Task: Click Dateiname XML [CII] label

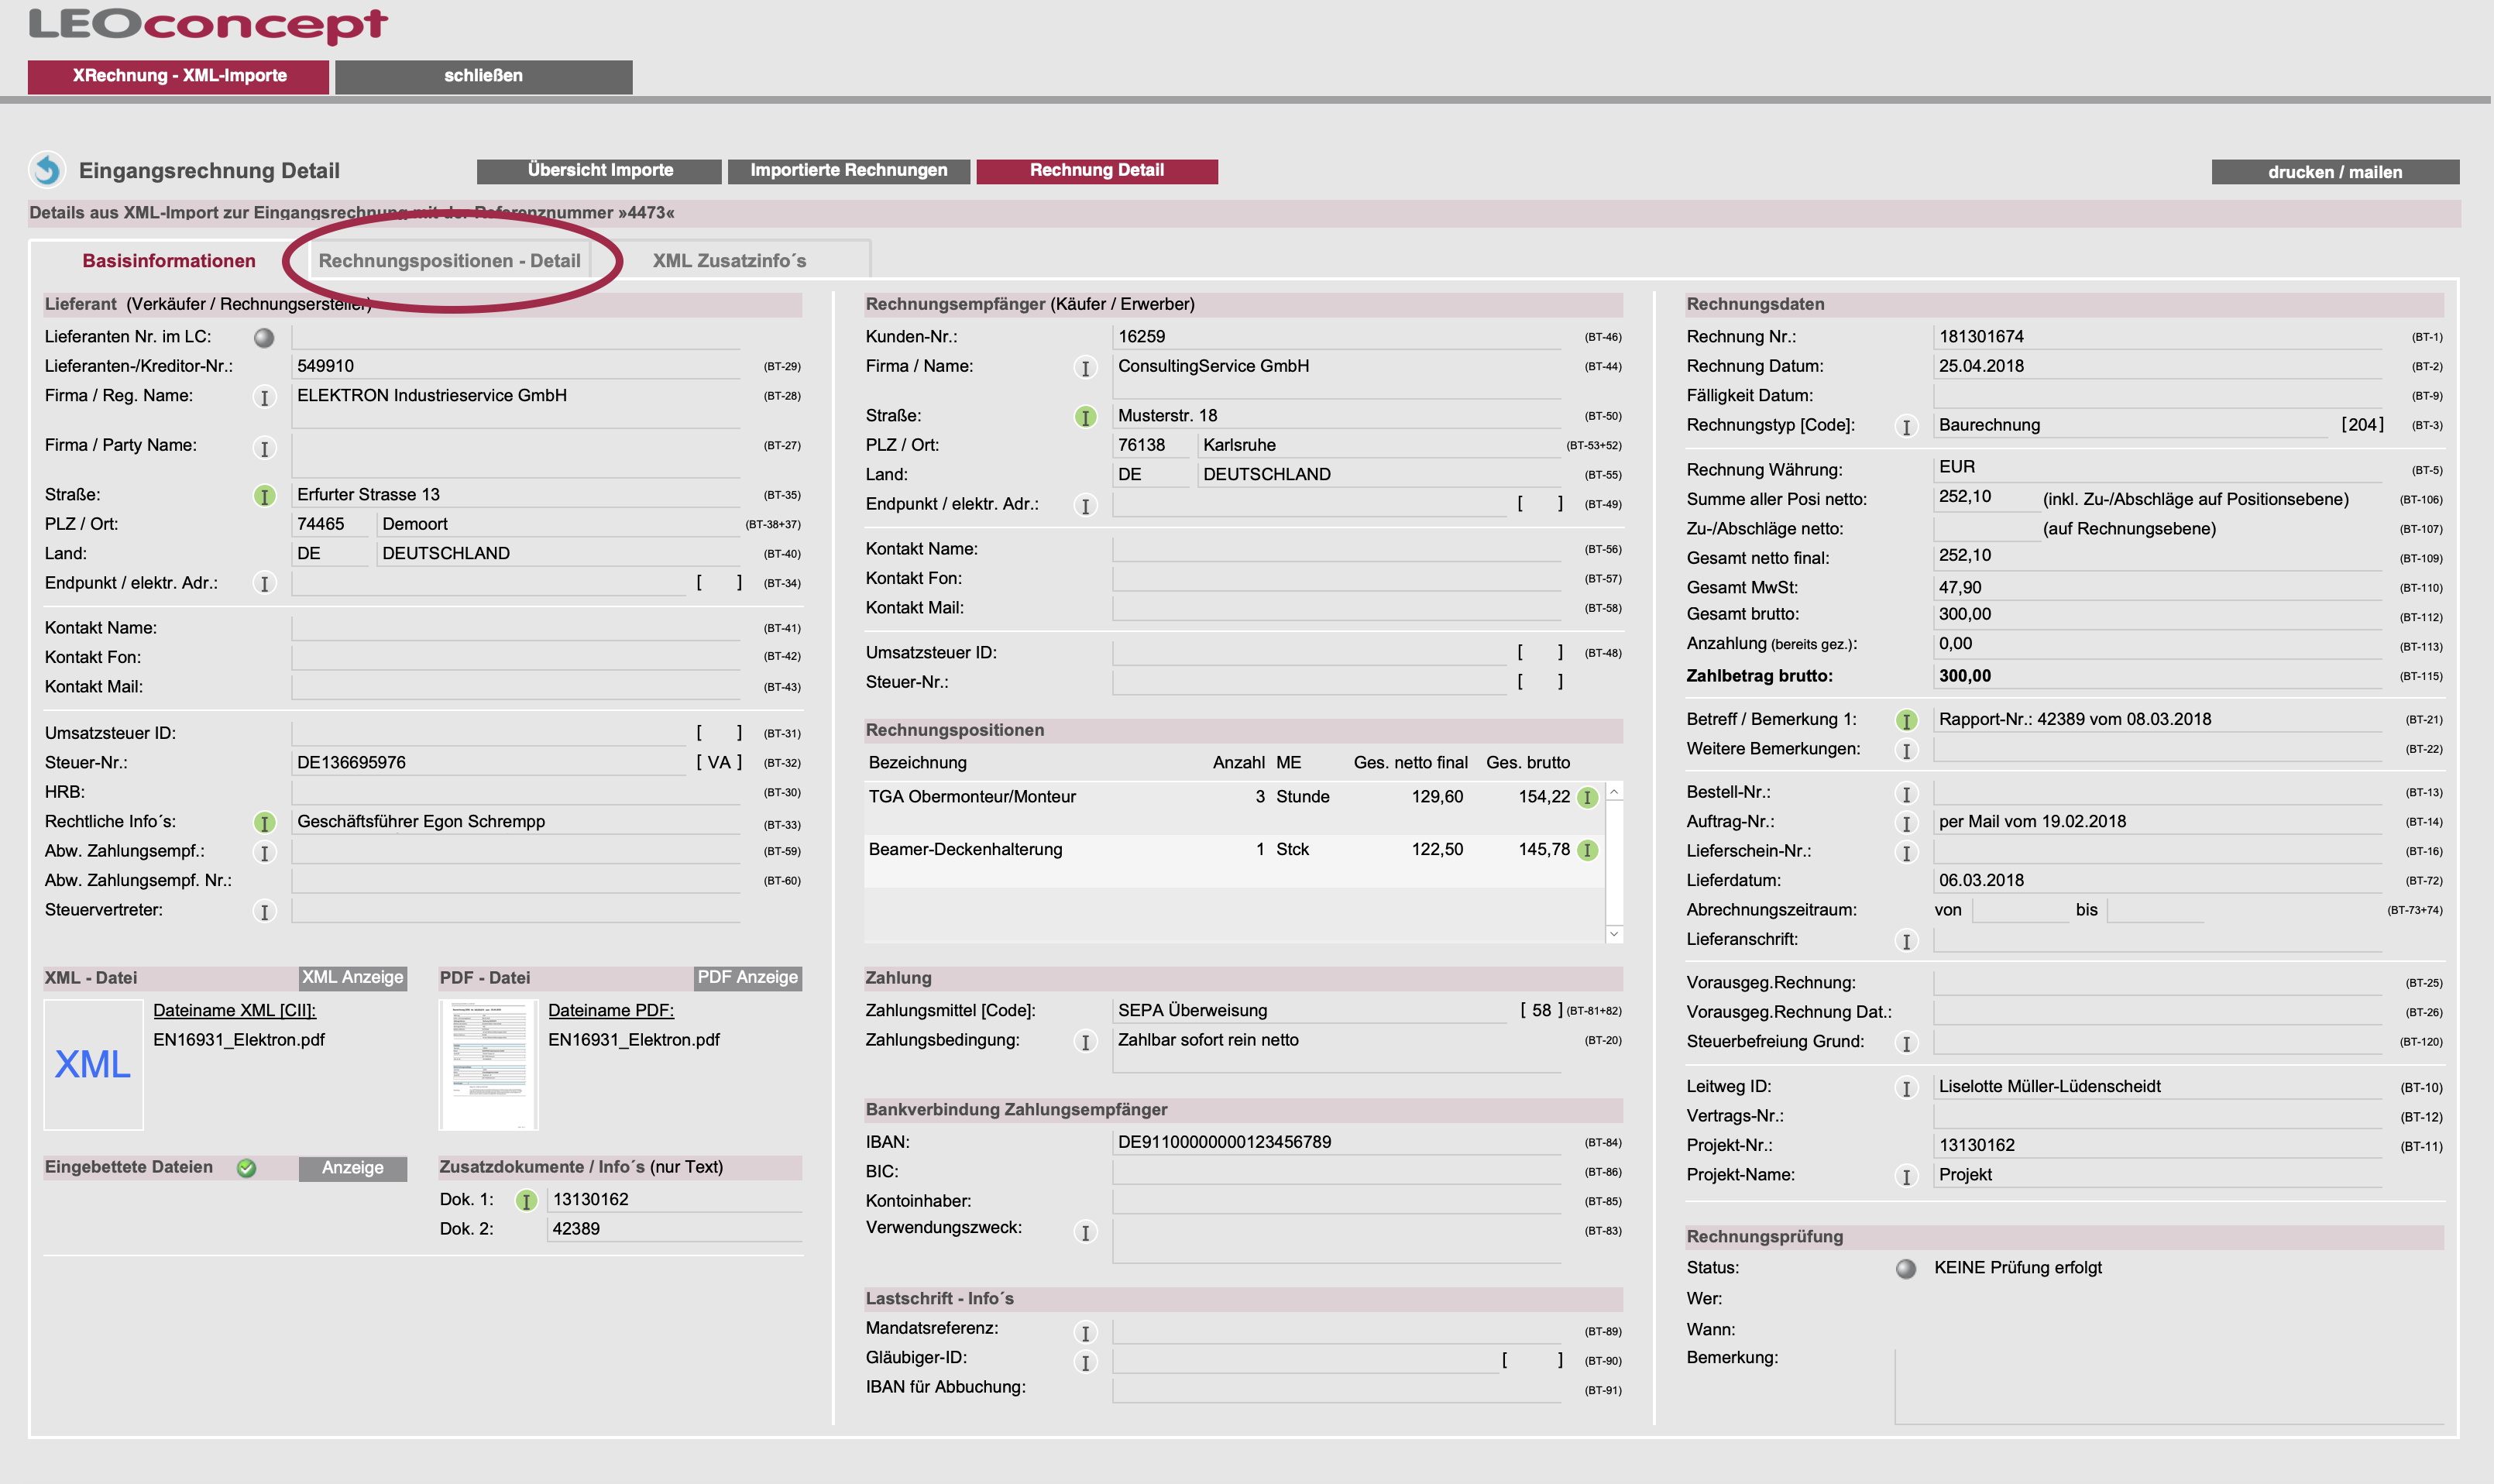Action: 234,1011
